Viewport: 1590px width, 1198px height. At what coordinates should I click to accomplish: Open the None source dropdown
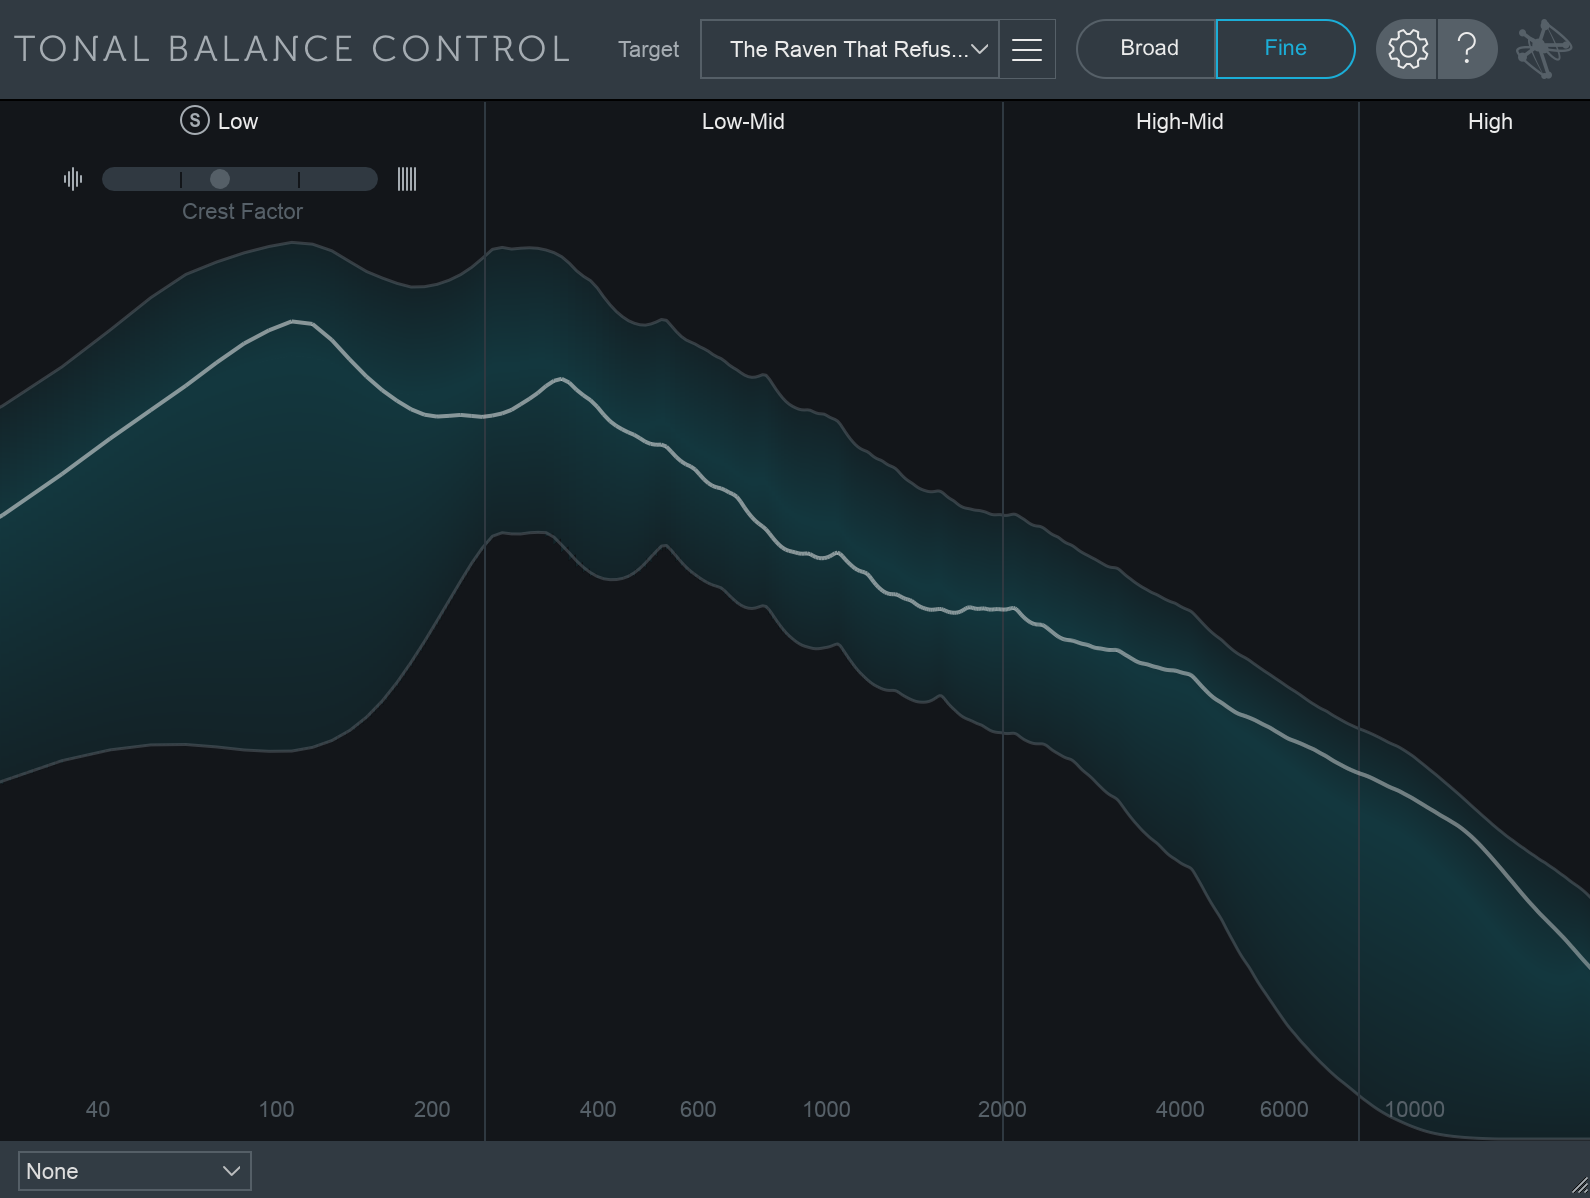tap(134, 1171)
